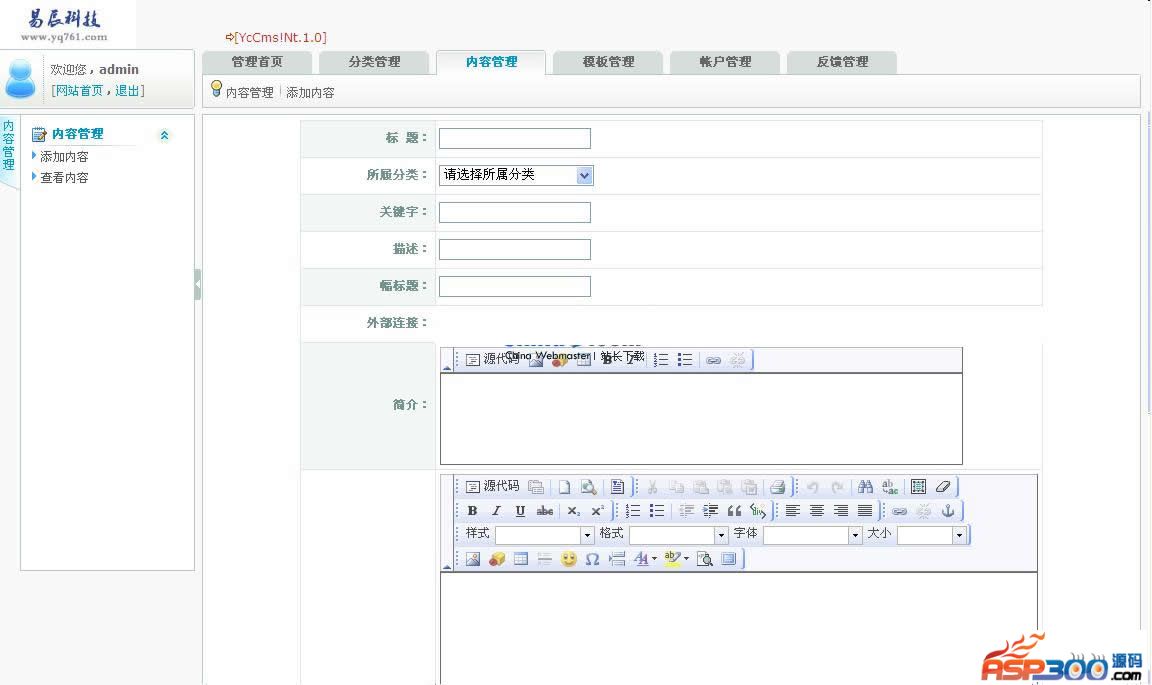Insert a smiley emoticon
Screen dimensions: 1152x685
(568, 559)
